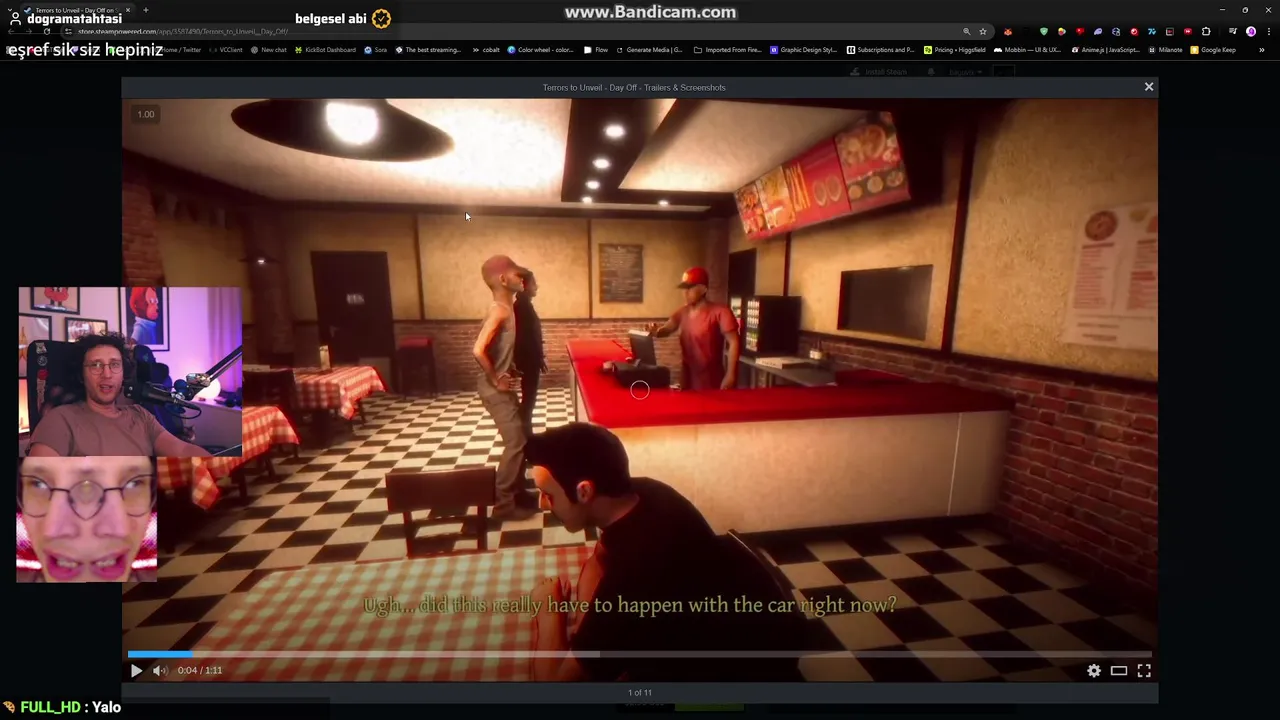This screenshot has width=1280, height=720.
Task: Seek along the video progress bar
Action: tap(640, 654)
